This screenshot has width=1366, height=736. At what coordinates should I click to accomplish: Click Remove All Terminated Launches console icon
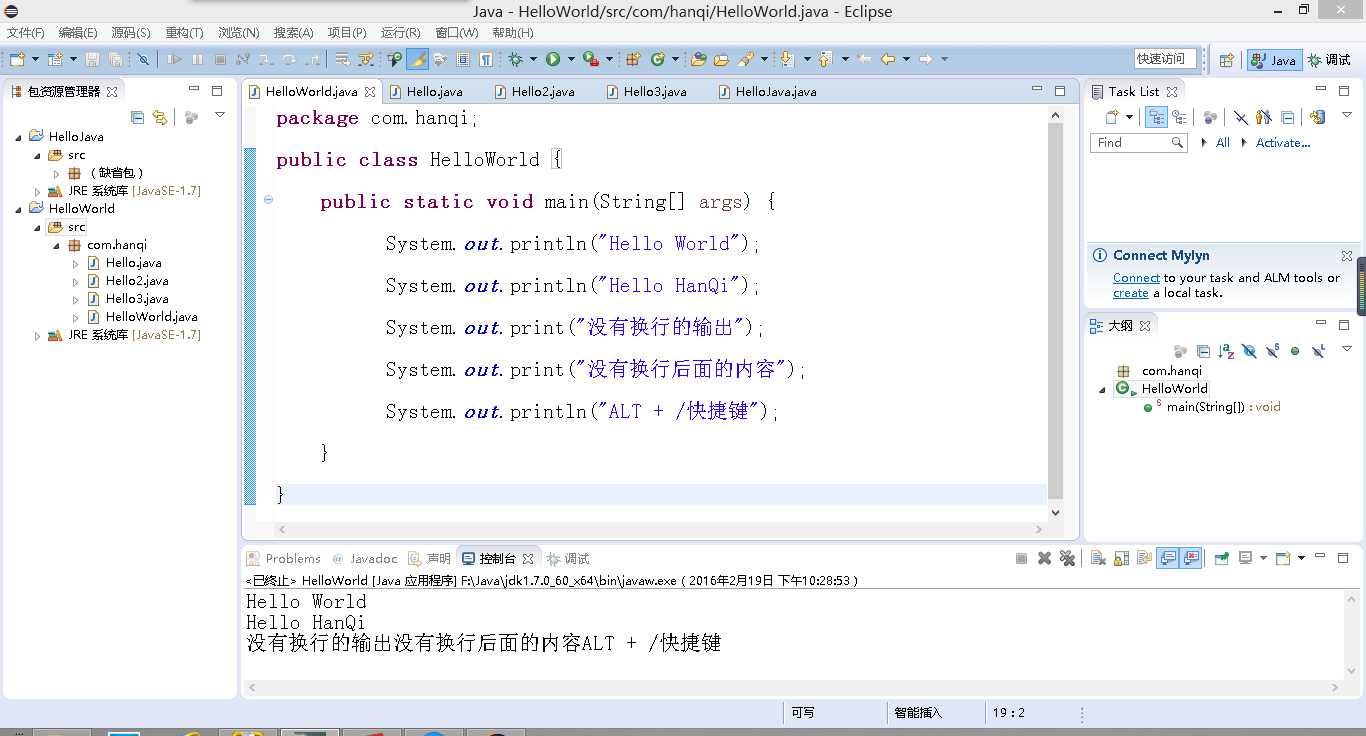pyautogui.click(x=1067, y=558)
